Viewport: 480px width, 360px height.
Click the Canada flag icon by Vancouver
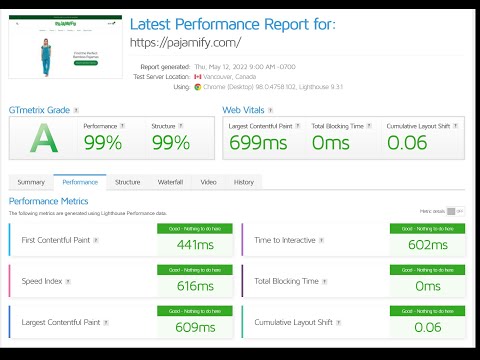coord(198,77)
